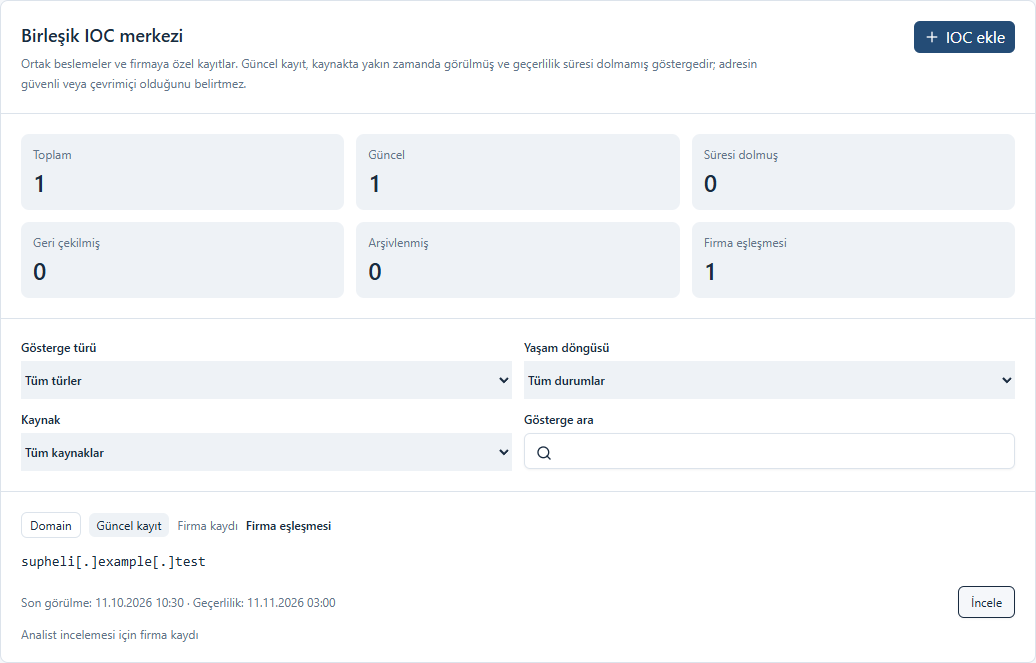Select the Güncel stat card
Screen dimensions: 1036x663
pyautogui.click(x=518, y=172)
